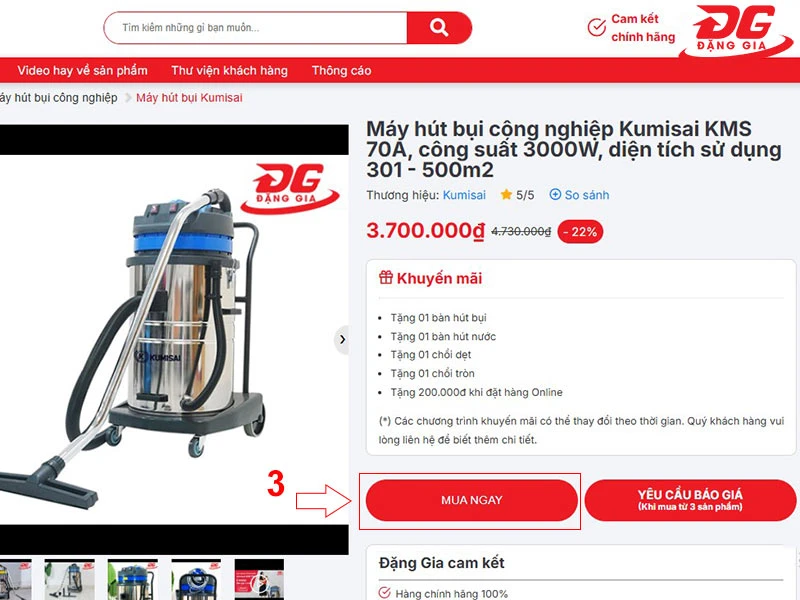Click the MUA NGAY button
Image resolution: width=800 pixels, height=600 pixels.
(471, 501)
